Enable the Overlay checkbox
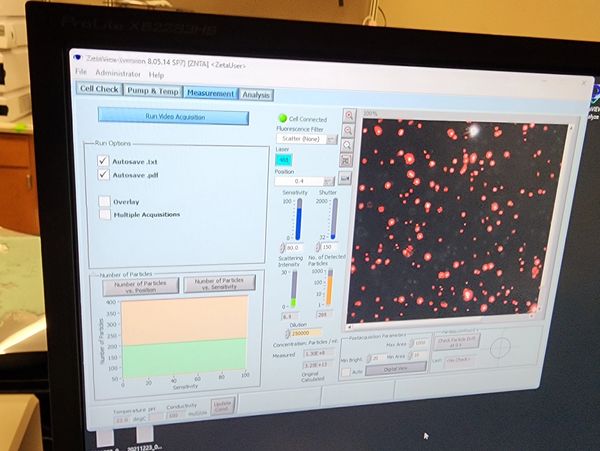This screenshot has width=600, height=451. tap(103, 201)
